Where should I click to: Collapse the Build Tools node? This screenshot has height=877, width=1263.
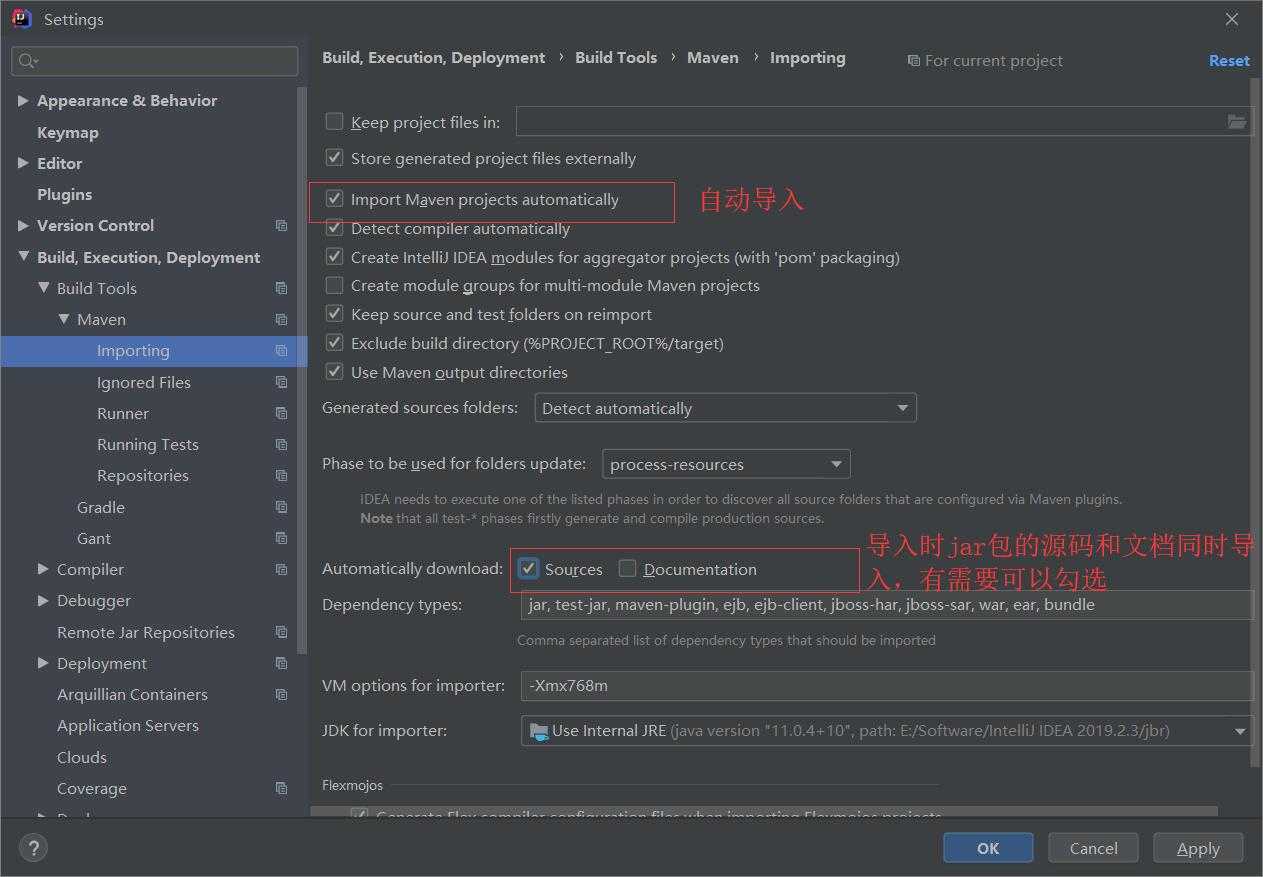(x=43, y=288)
